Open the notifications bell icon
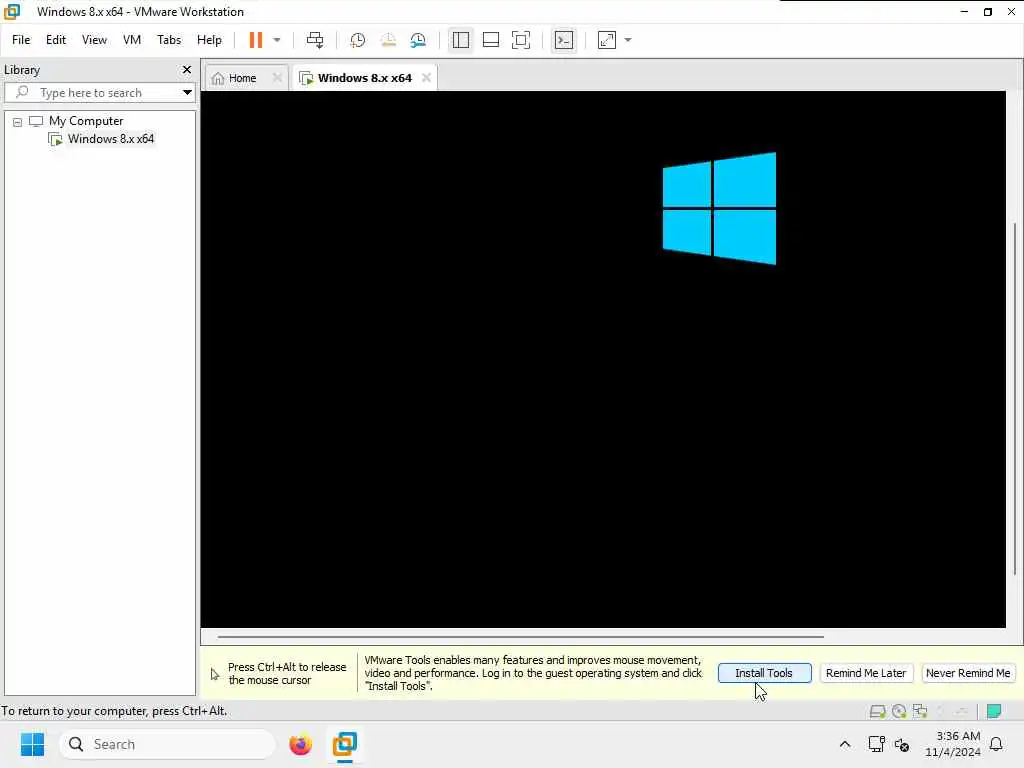 996,744
